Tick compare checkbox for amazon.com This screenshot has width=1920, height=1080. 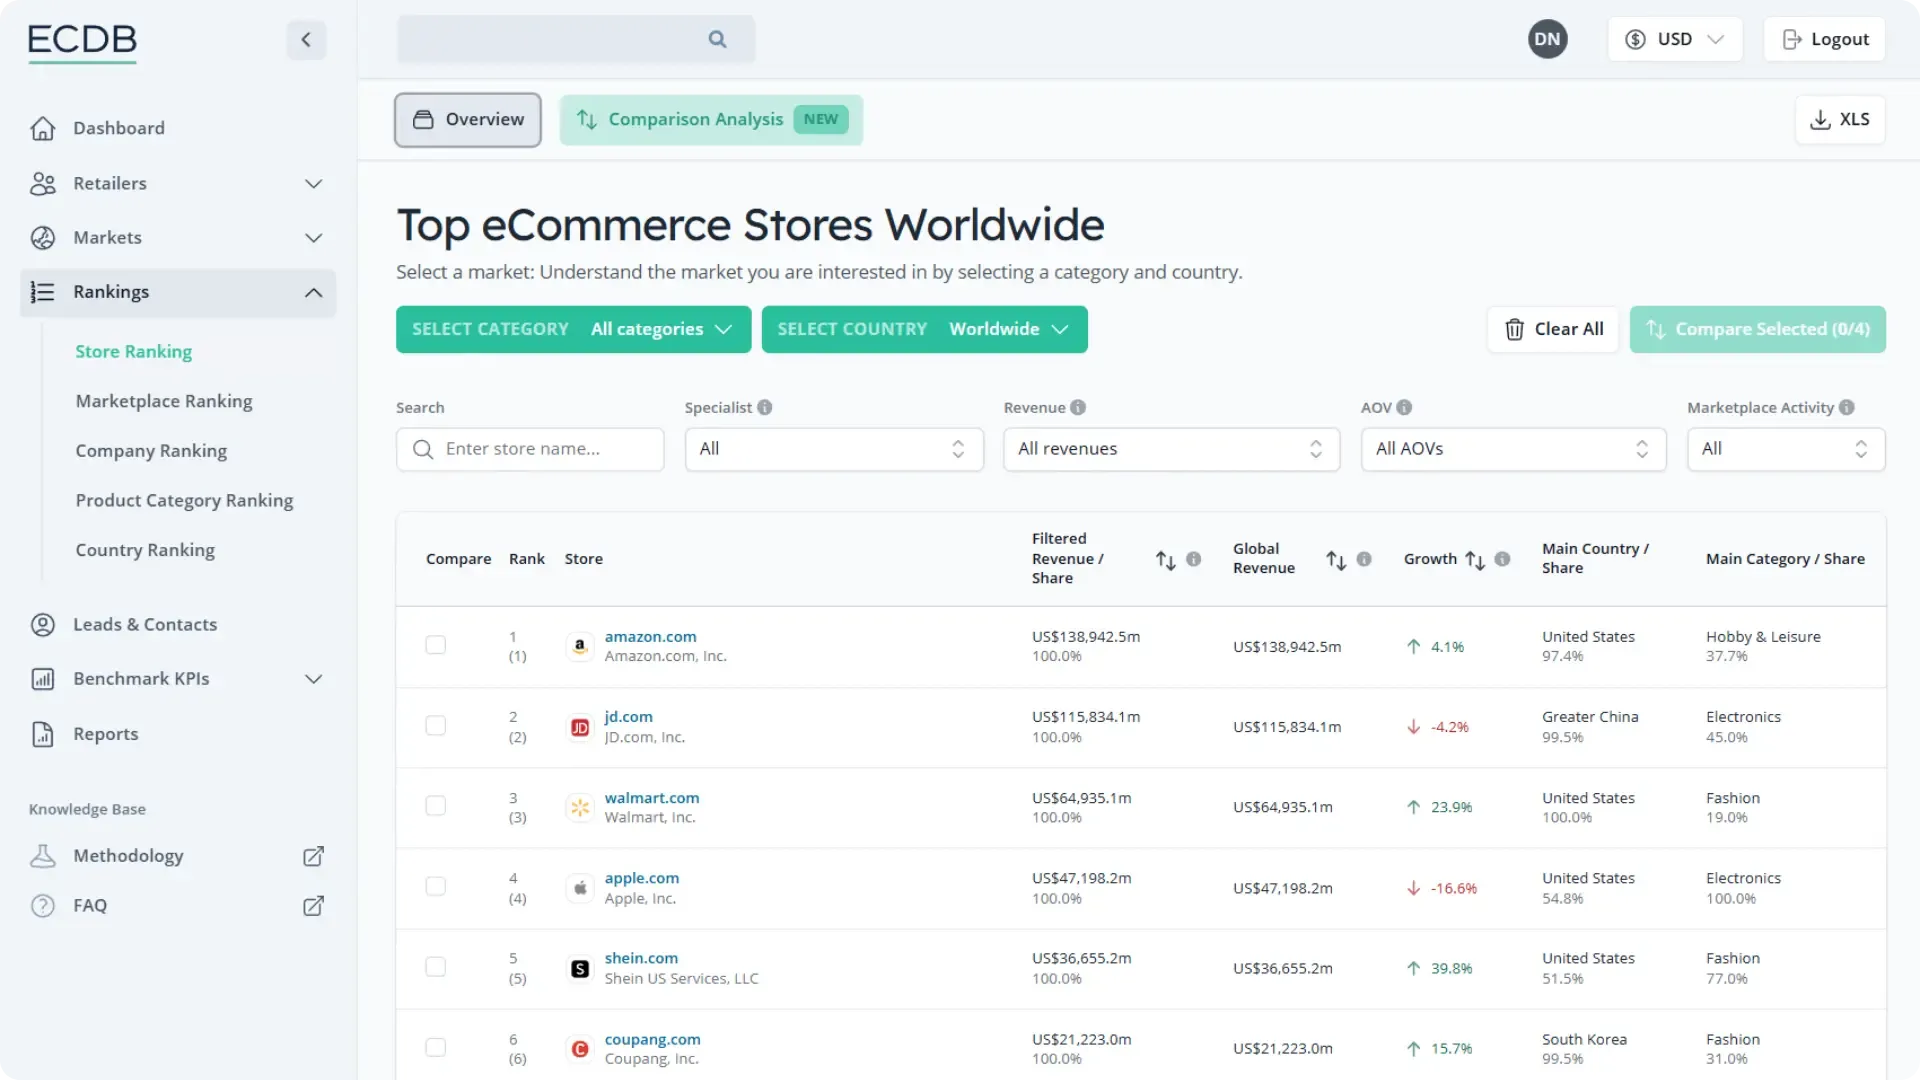pos(436,645)
